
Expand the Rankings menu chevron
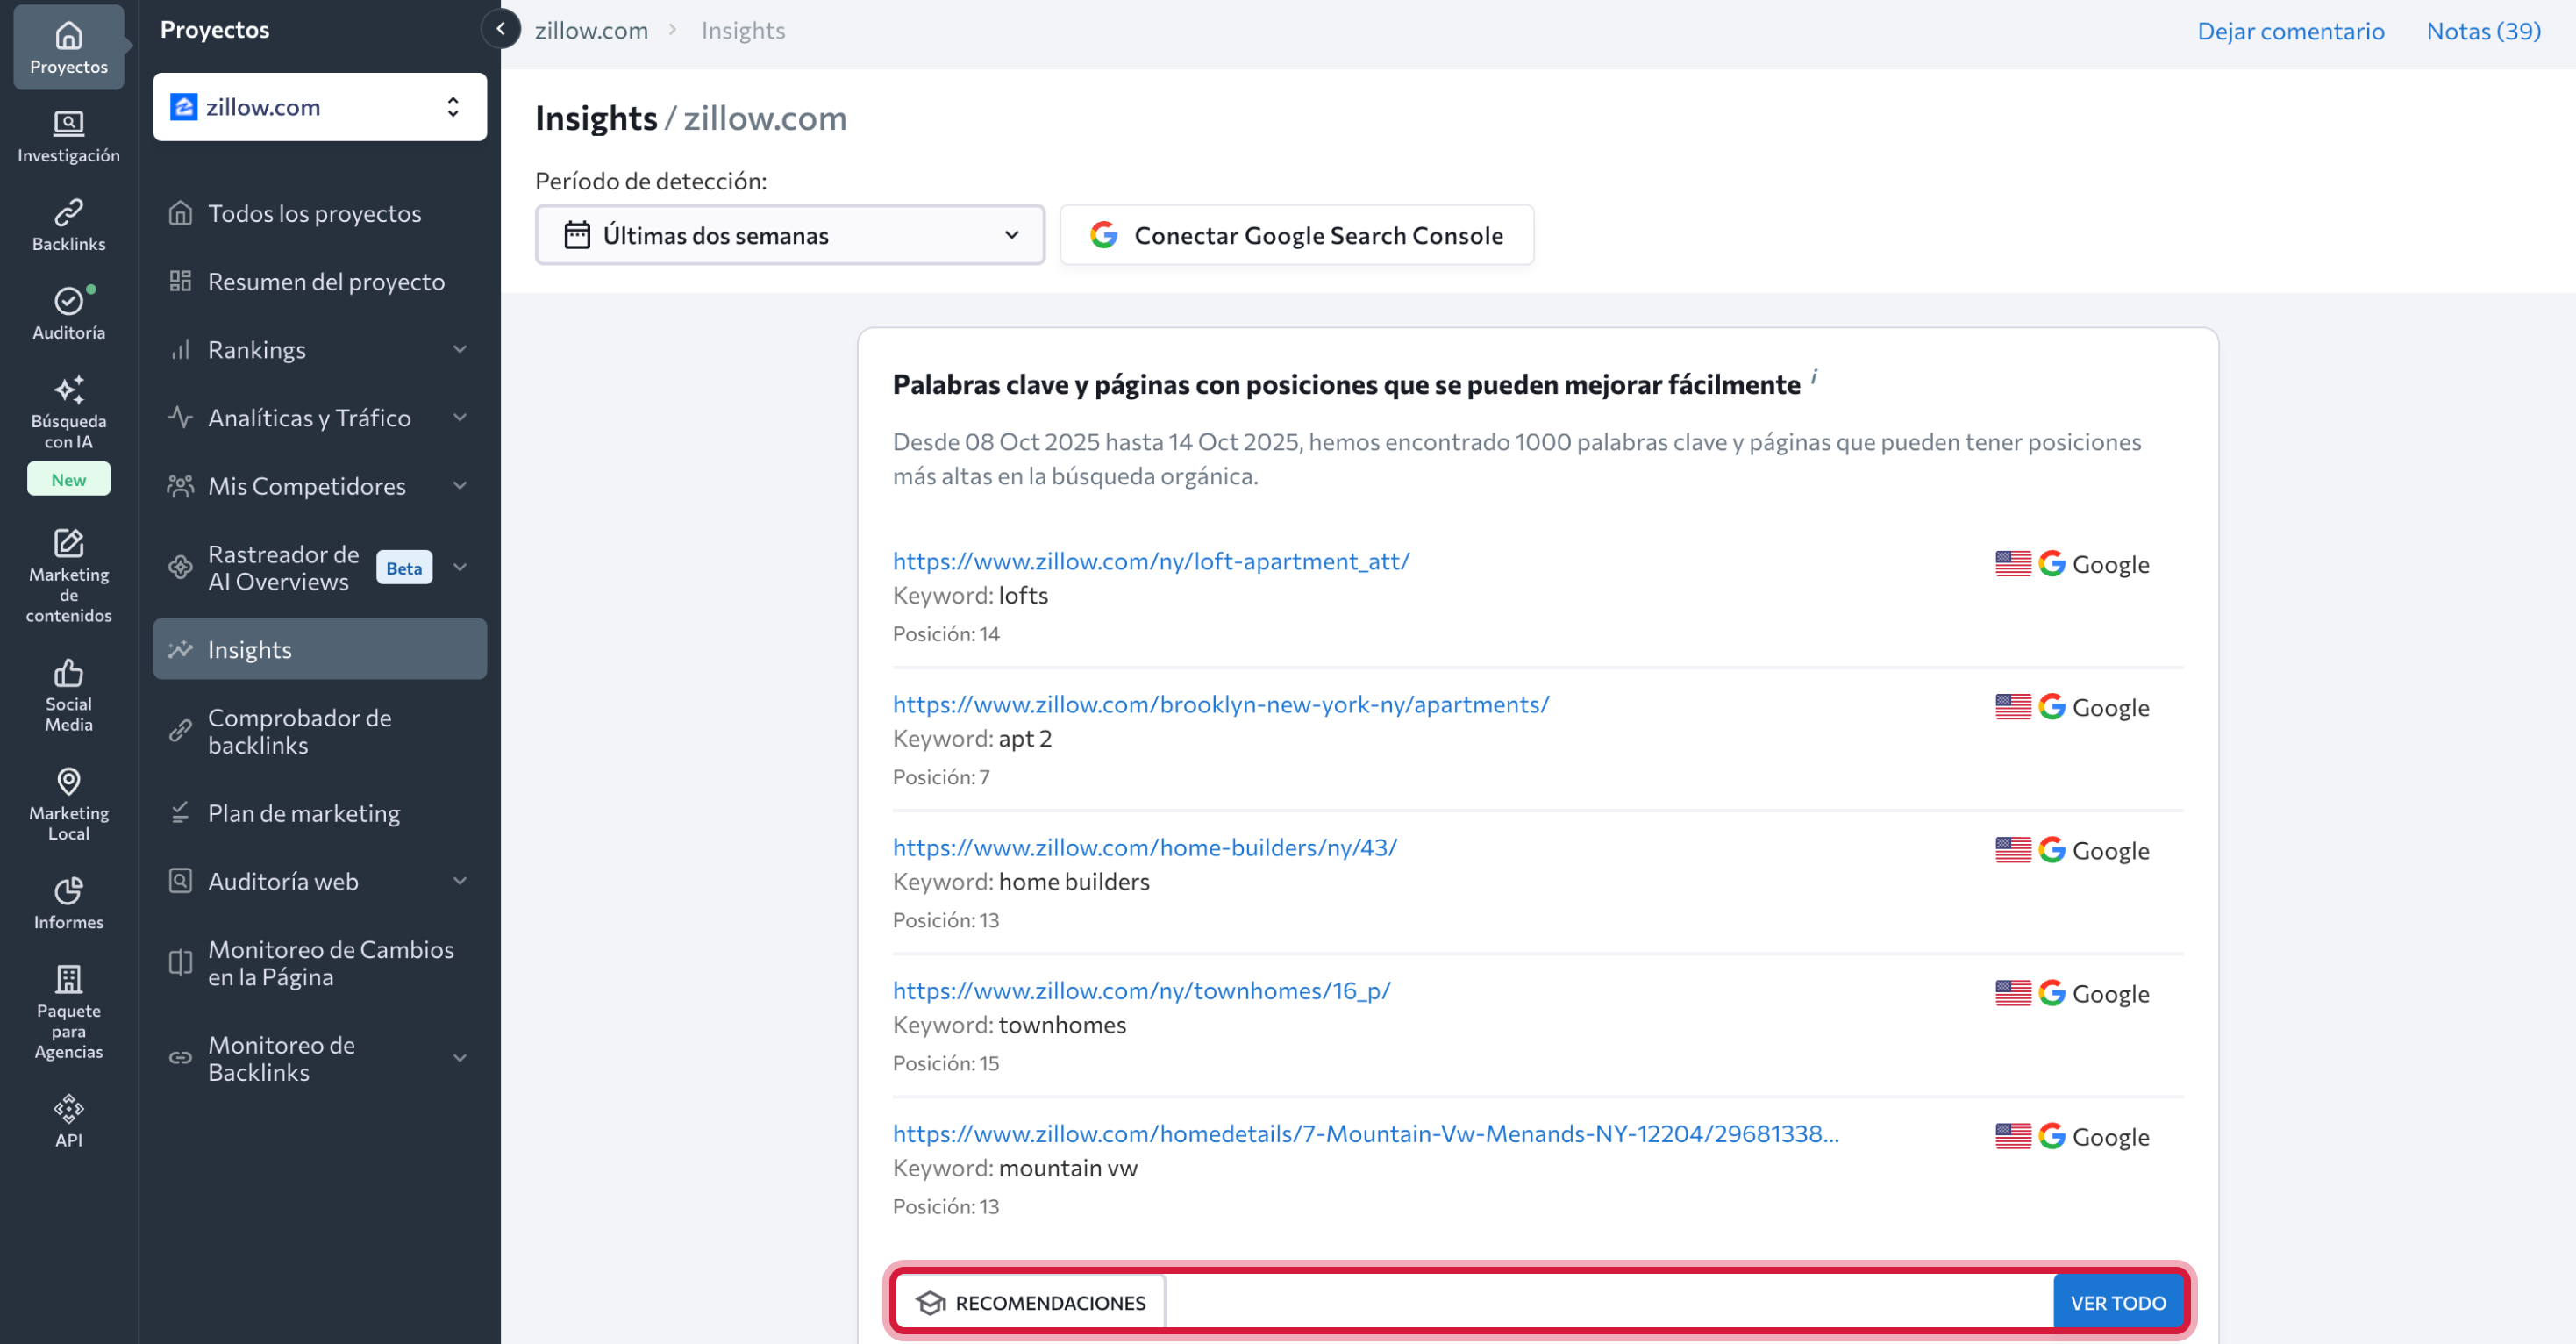pyautogui.click(x=460, y=350)
